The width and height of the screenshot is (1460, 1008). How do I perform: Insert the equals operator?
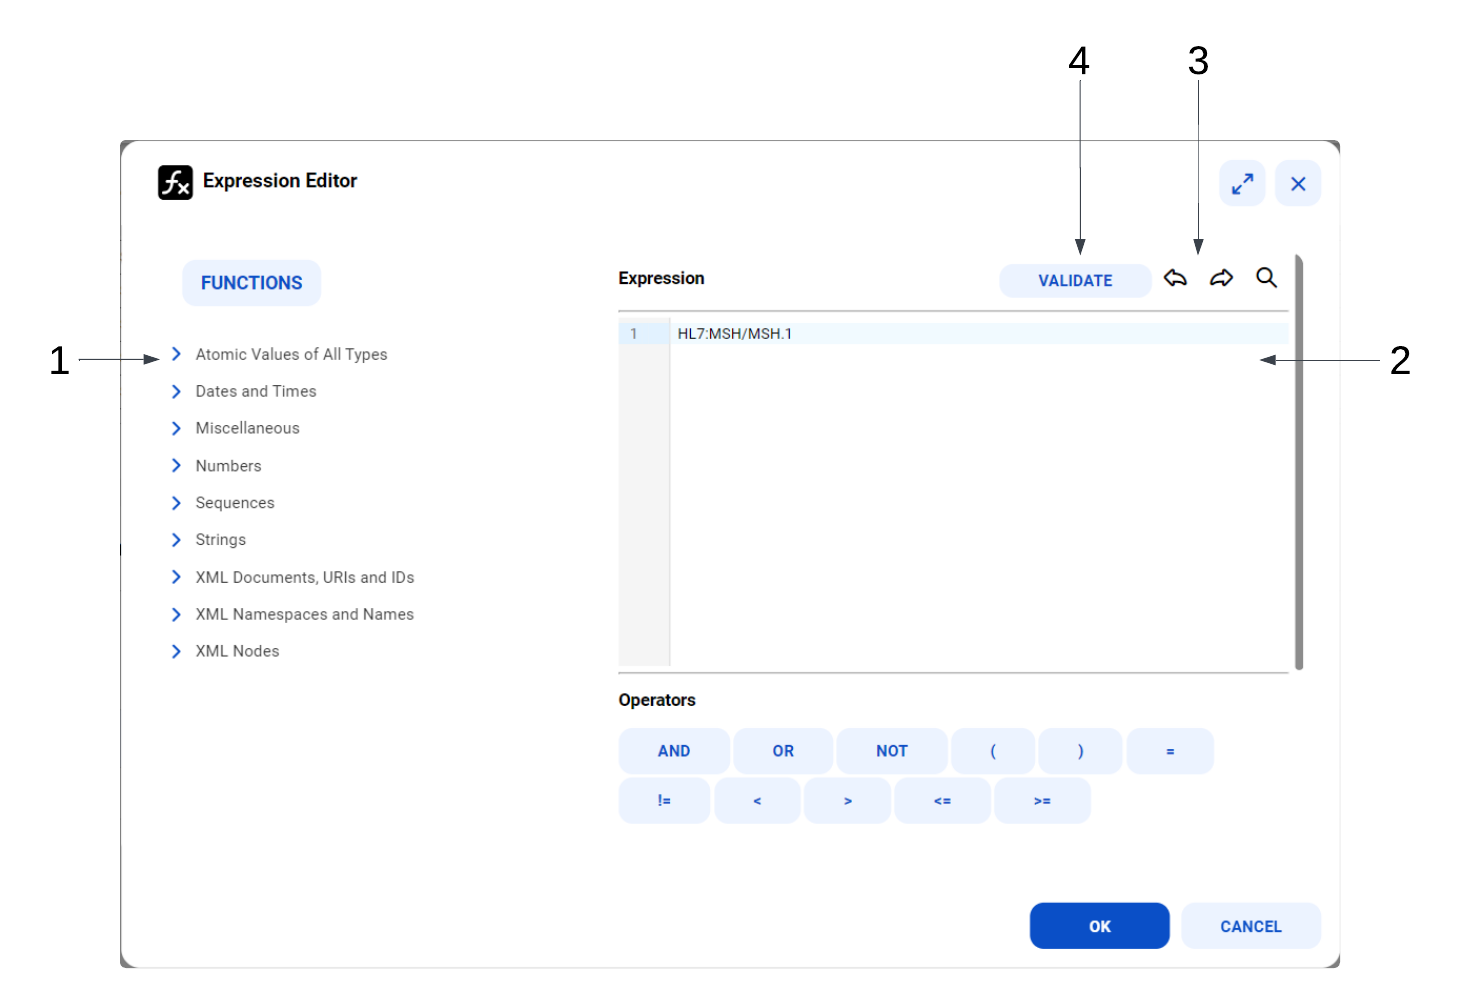tap(1170, 751)
